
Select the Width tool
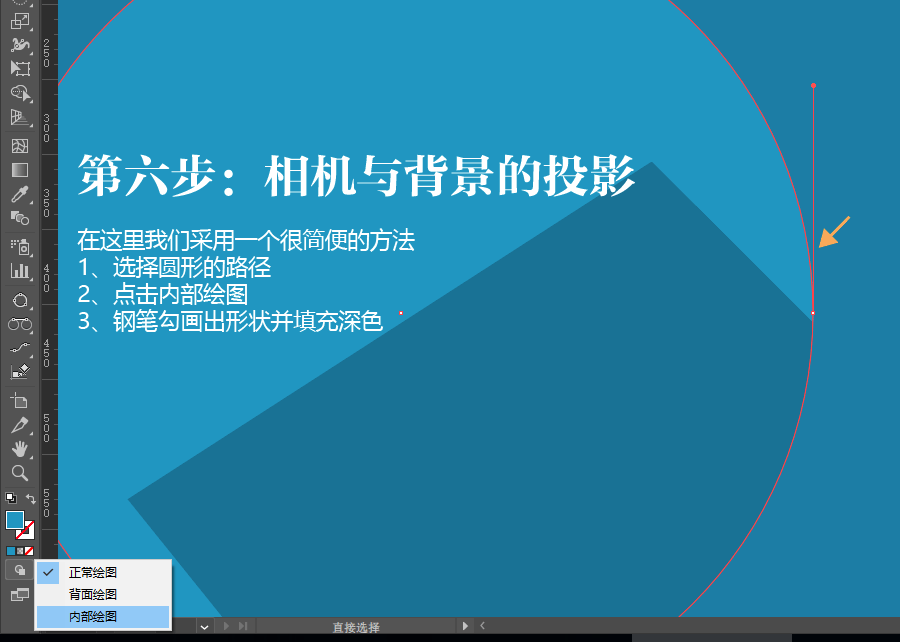pyautogui.click(x=20, y=45)
